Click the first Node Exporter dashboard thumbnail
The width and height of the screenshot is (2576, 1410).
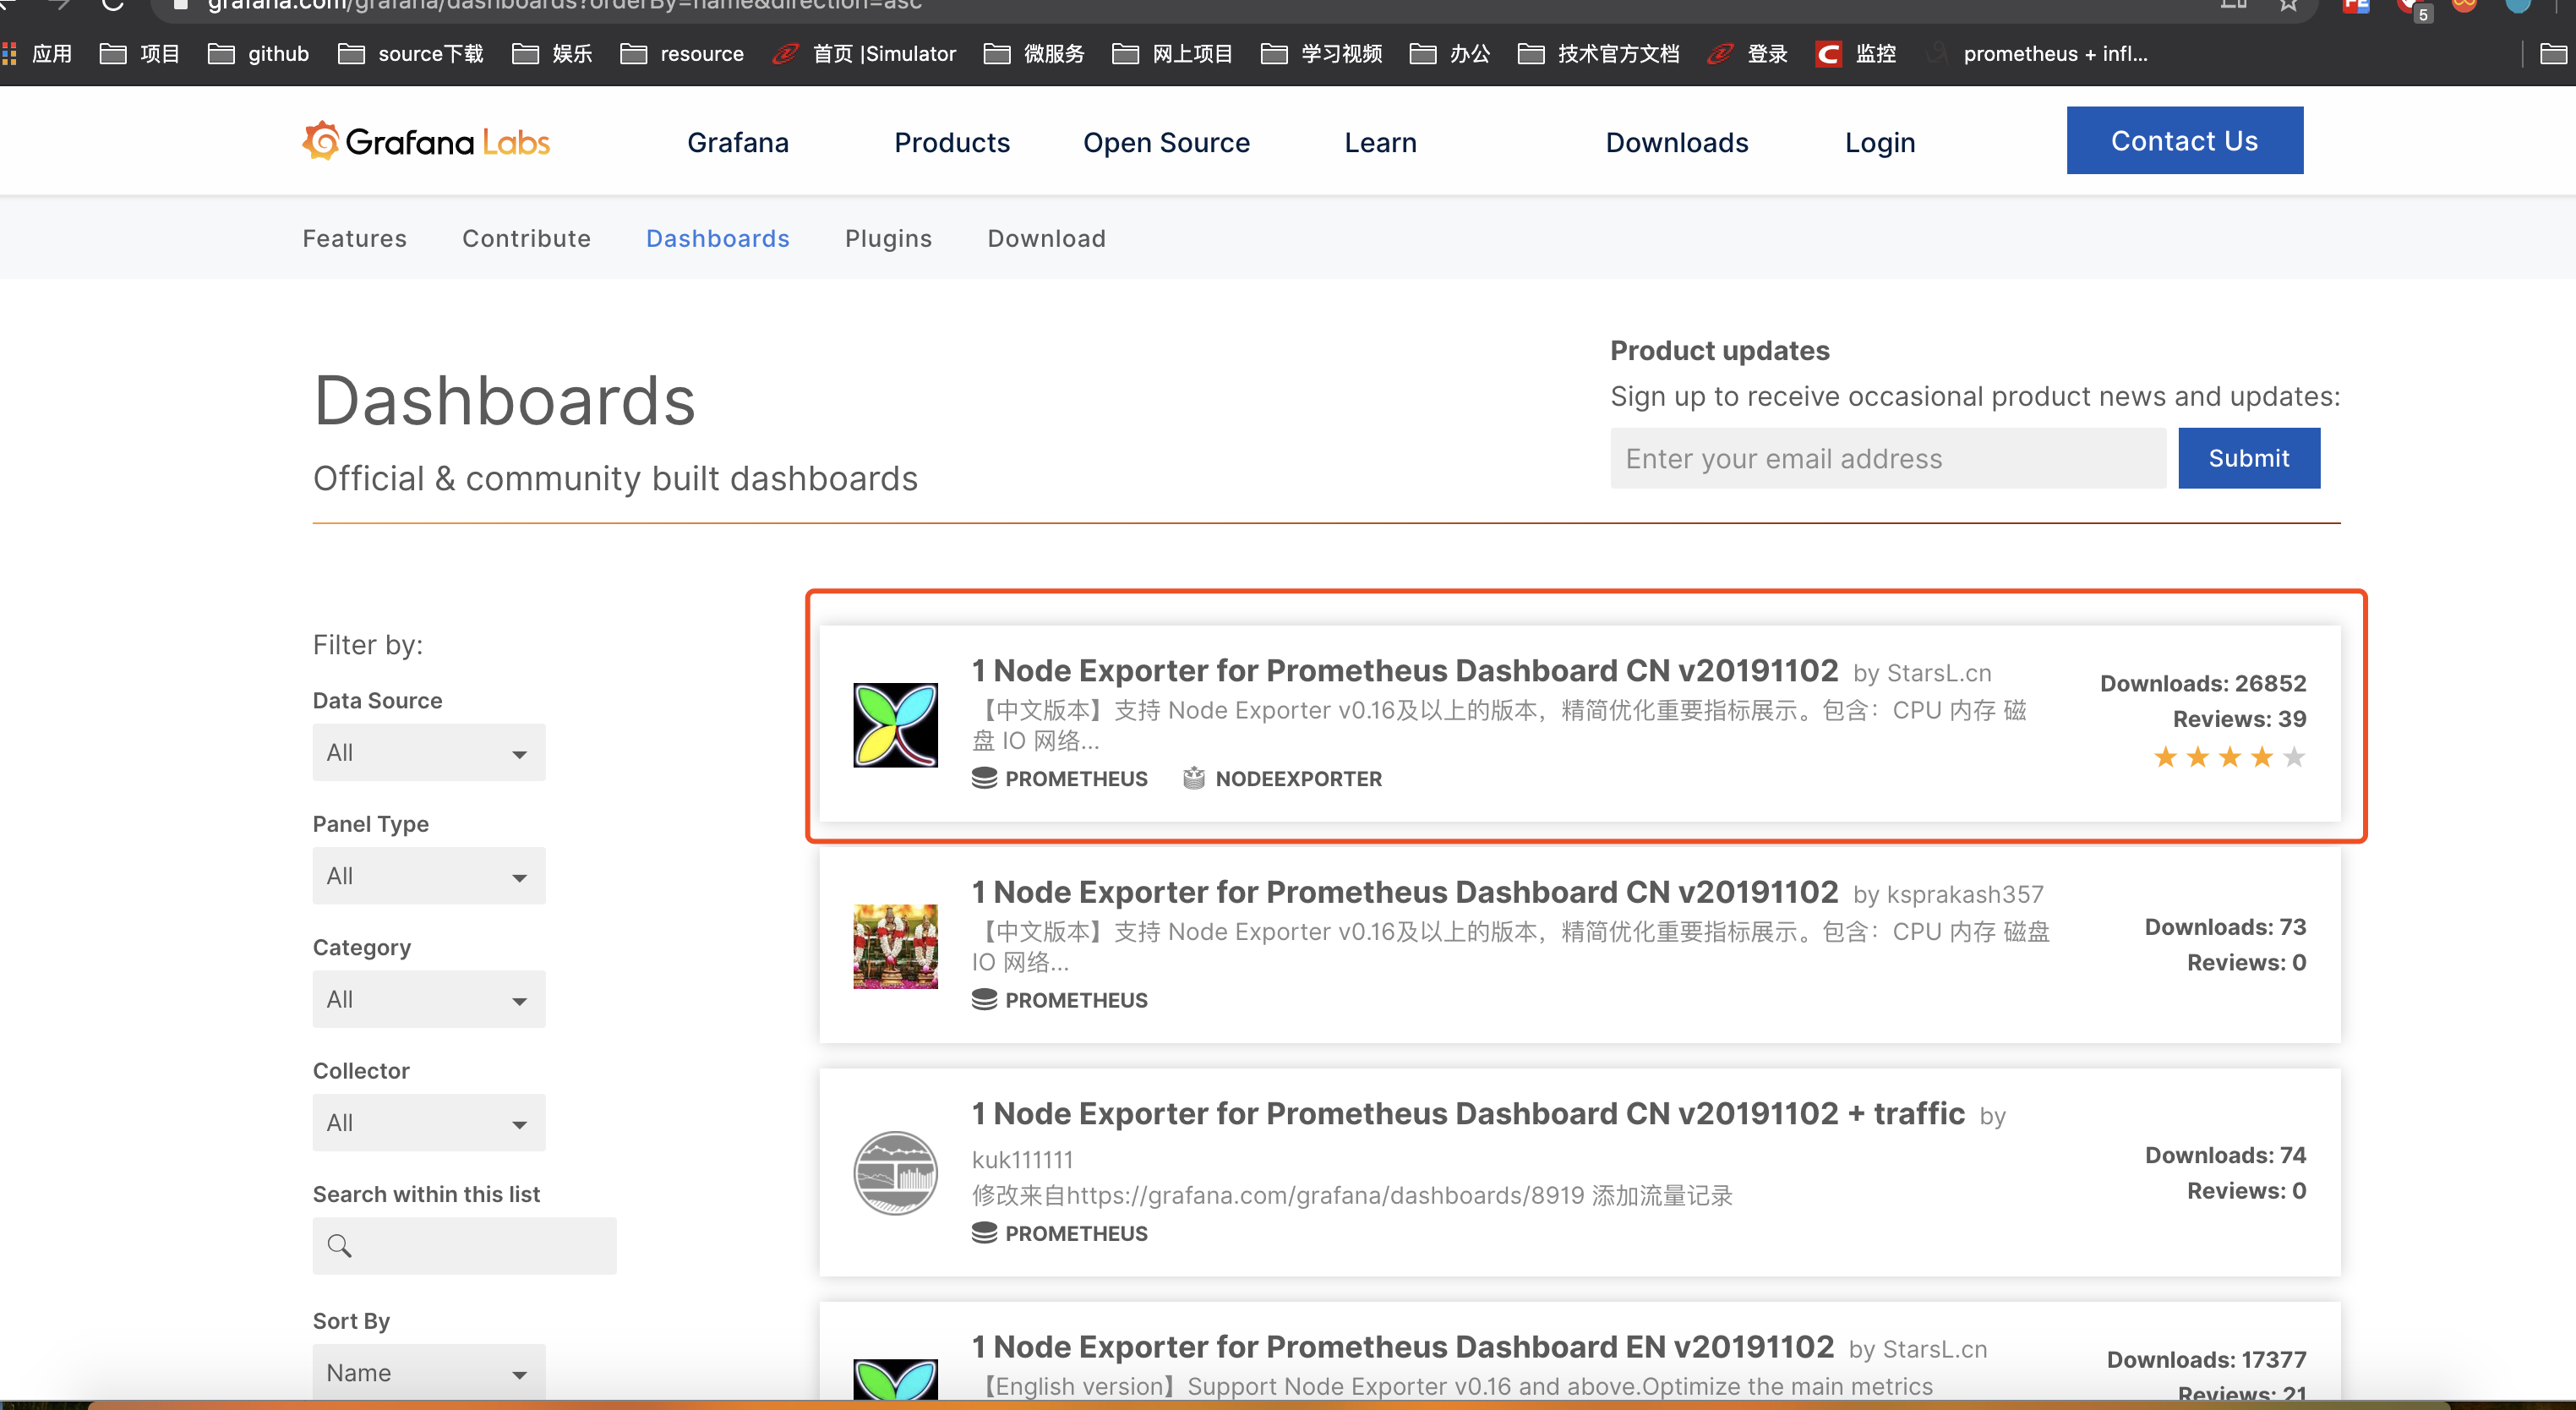(895, 725)
